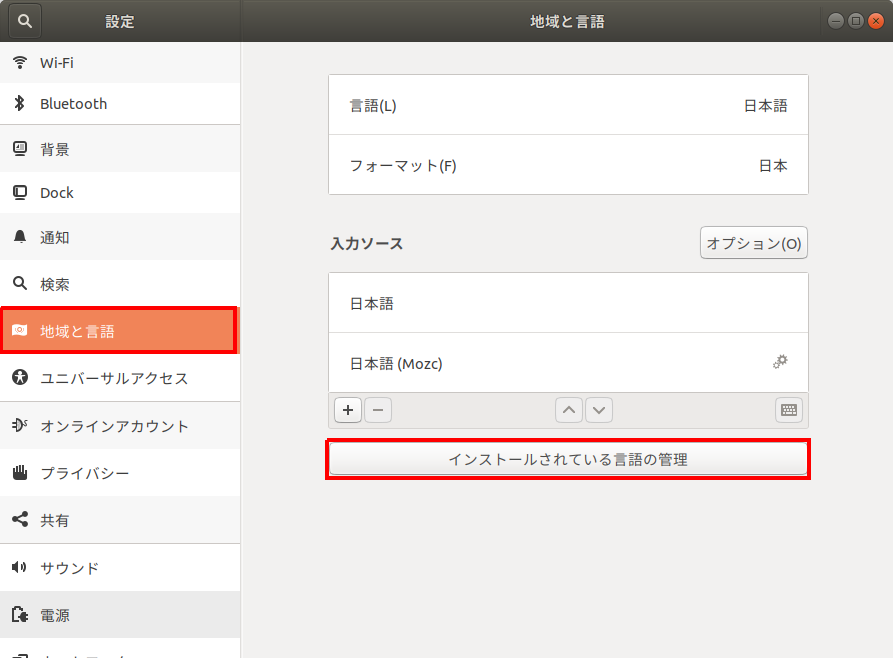
Task: Open ユニバーサルアクセス settings
Action: pos(120,378)
